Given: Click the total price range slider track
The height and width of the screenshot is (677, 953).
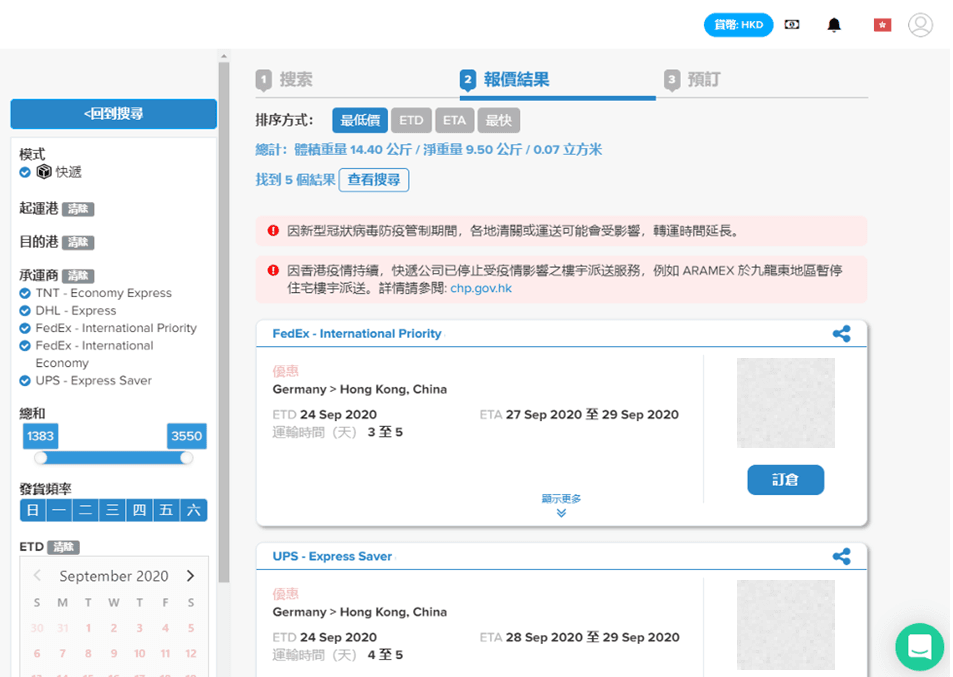Looking at the screenshot, I should (x=114, y=458).
